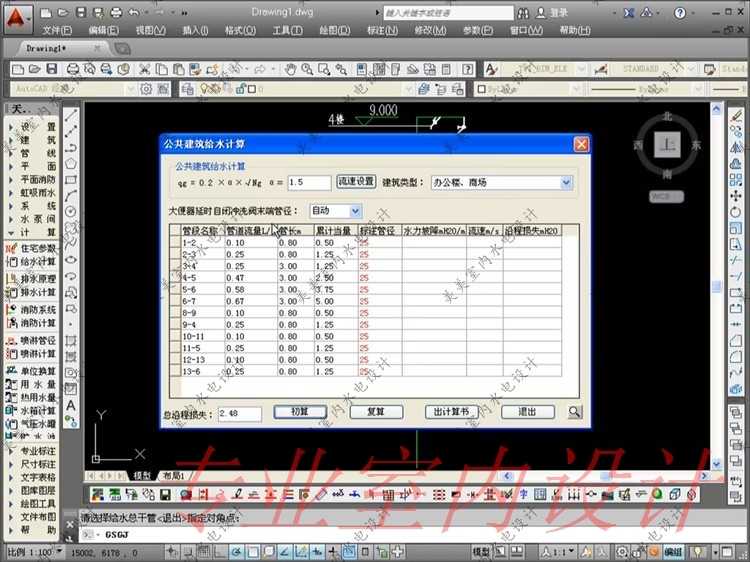This screenshot has width=750, height=562.
Task: Click the magnifier icon next to 退出
Action: 575,412
